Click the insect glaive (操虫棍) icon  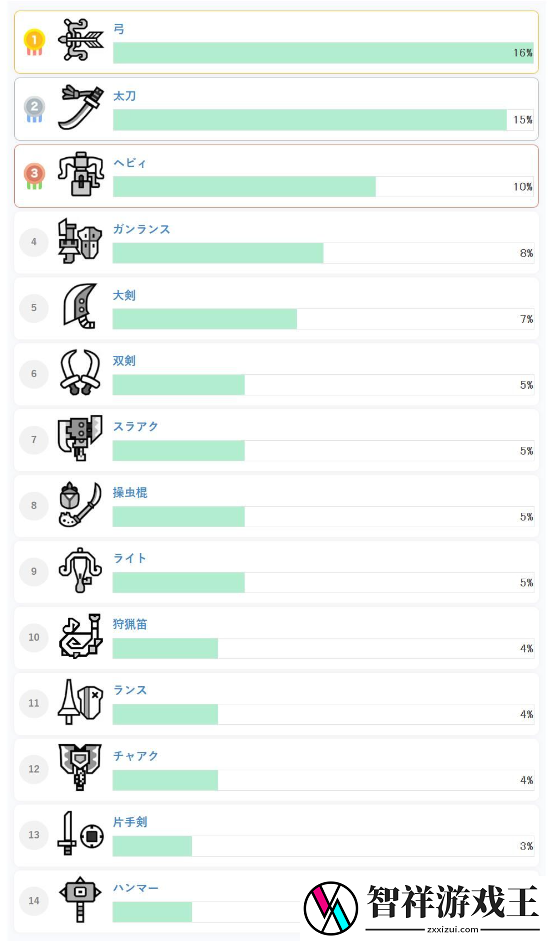(80, 504)
